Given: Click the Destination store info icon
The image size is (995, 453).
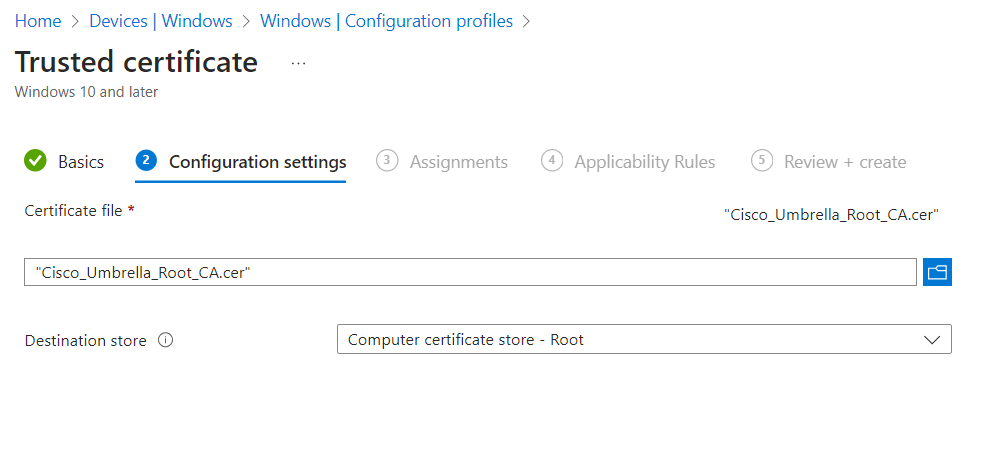Looking at the screenshot, I should point(166,340).
